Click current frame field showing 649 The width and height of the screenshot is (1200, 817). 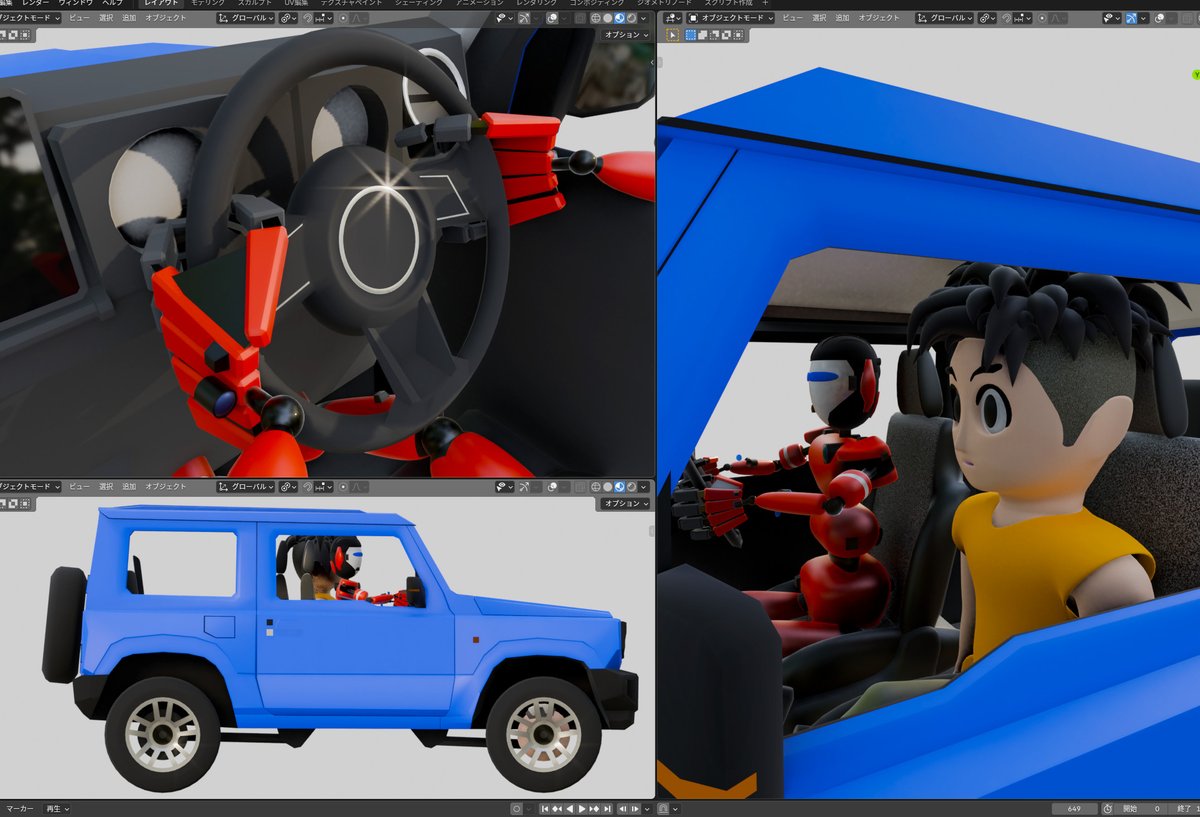click(1075, 808)
